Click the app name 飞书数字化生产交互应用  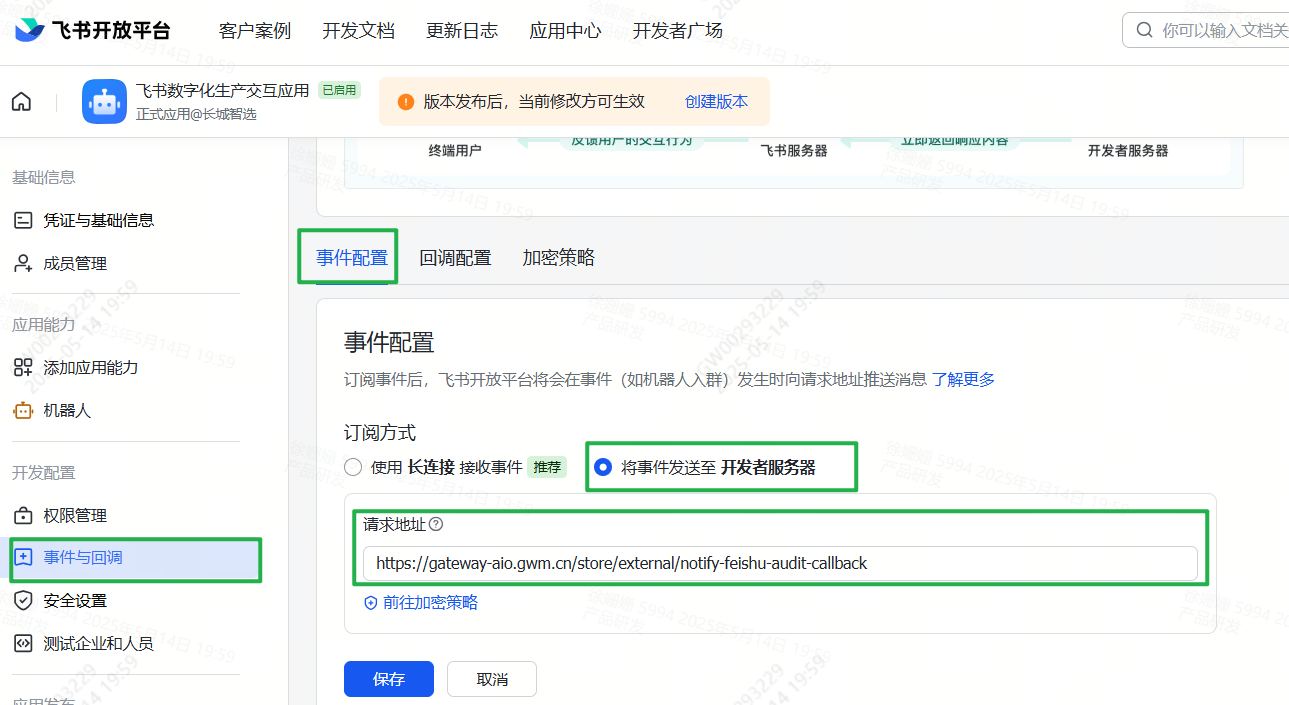click(223, 90)
